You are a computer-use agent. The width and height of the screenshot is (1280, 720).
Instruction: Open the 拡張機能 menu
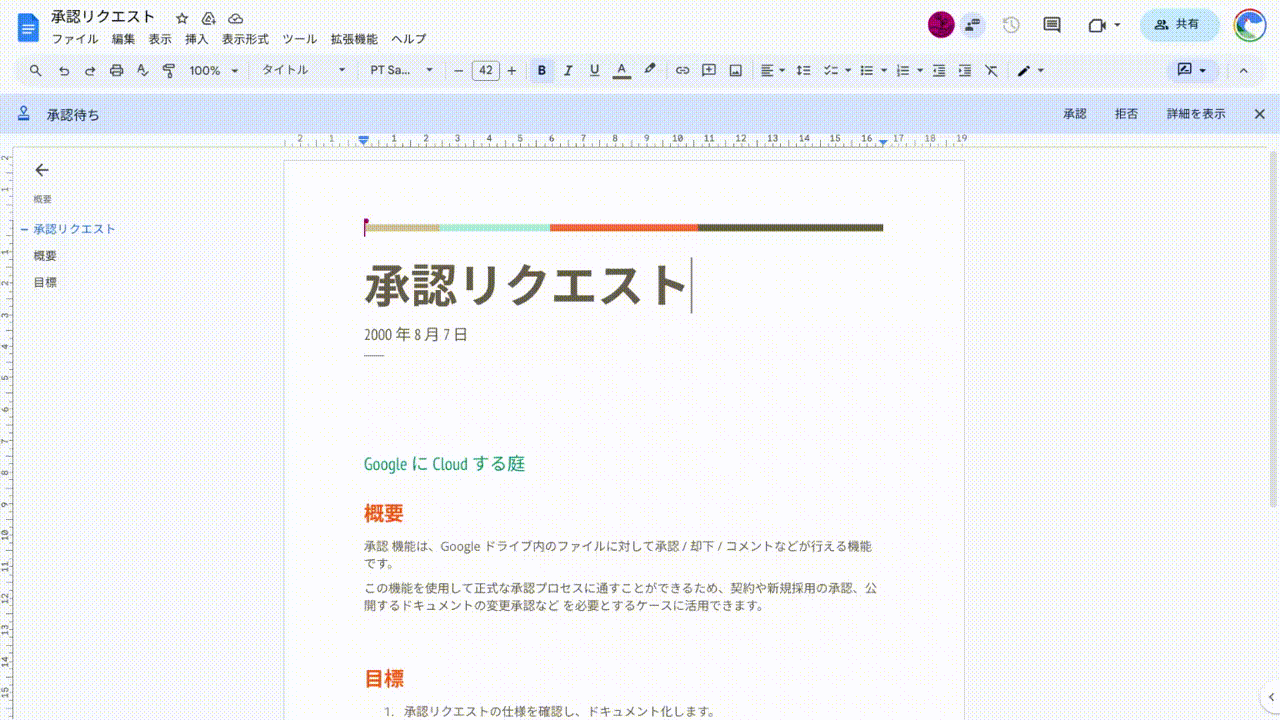click(x=354, y=39)
